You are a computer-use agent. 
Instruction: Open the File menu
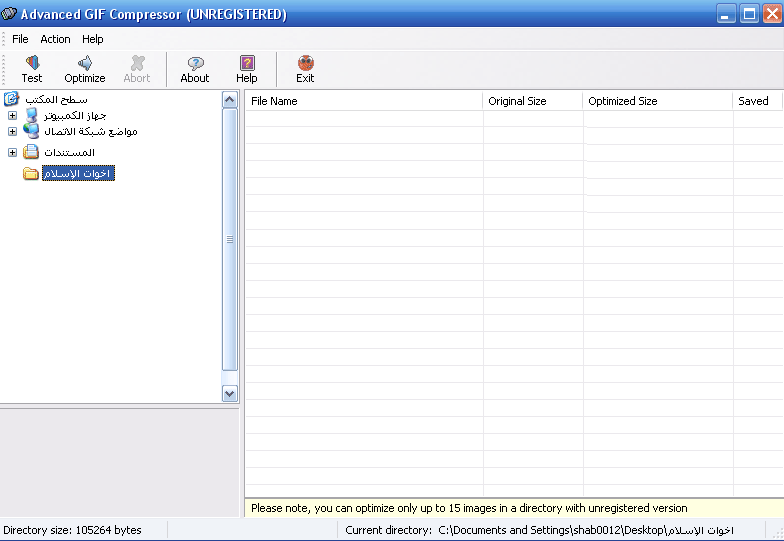(x=20, y=39)
